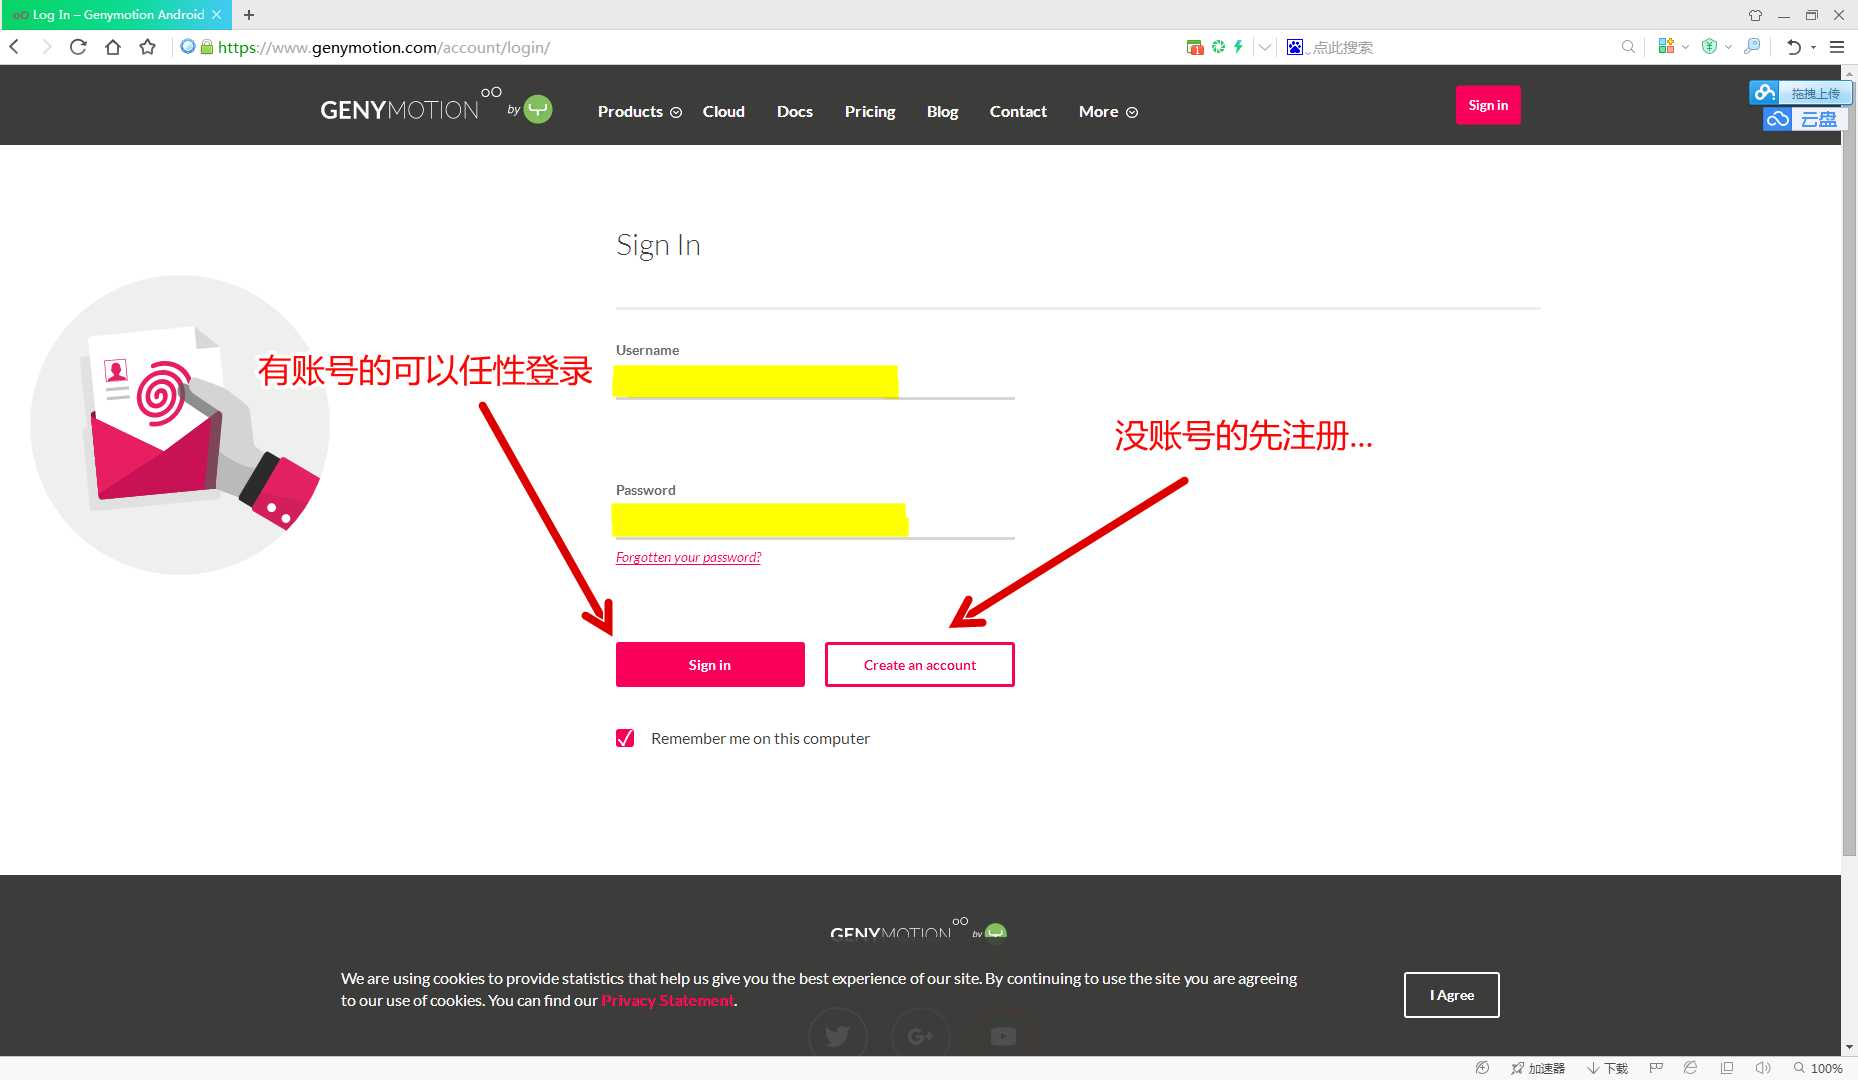Screen dimensions: 1858x1080
Task: Open the colorful extensions grid icon
Action: click(x=1666, y=46)
